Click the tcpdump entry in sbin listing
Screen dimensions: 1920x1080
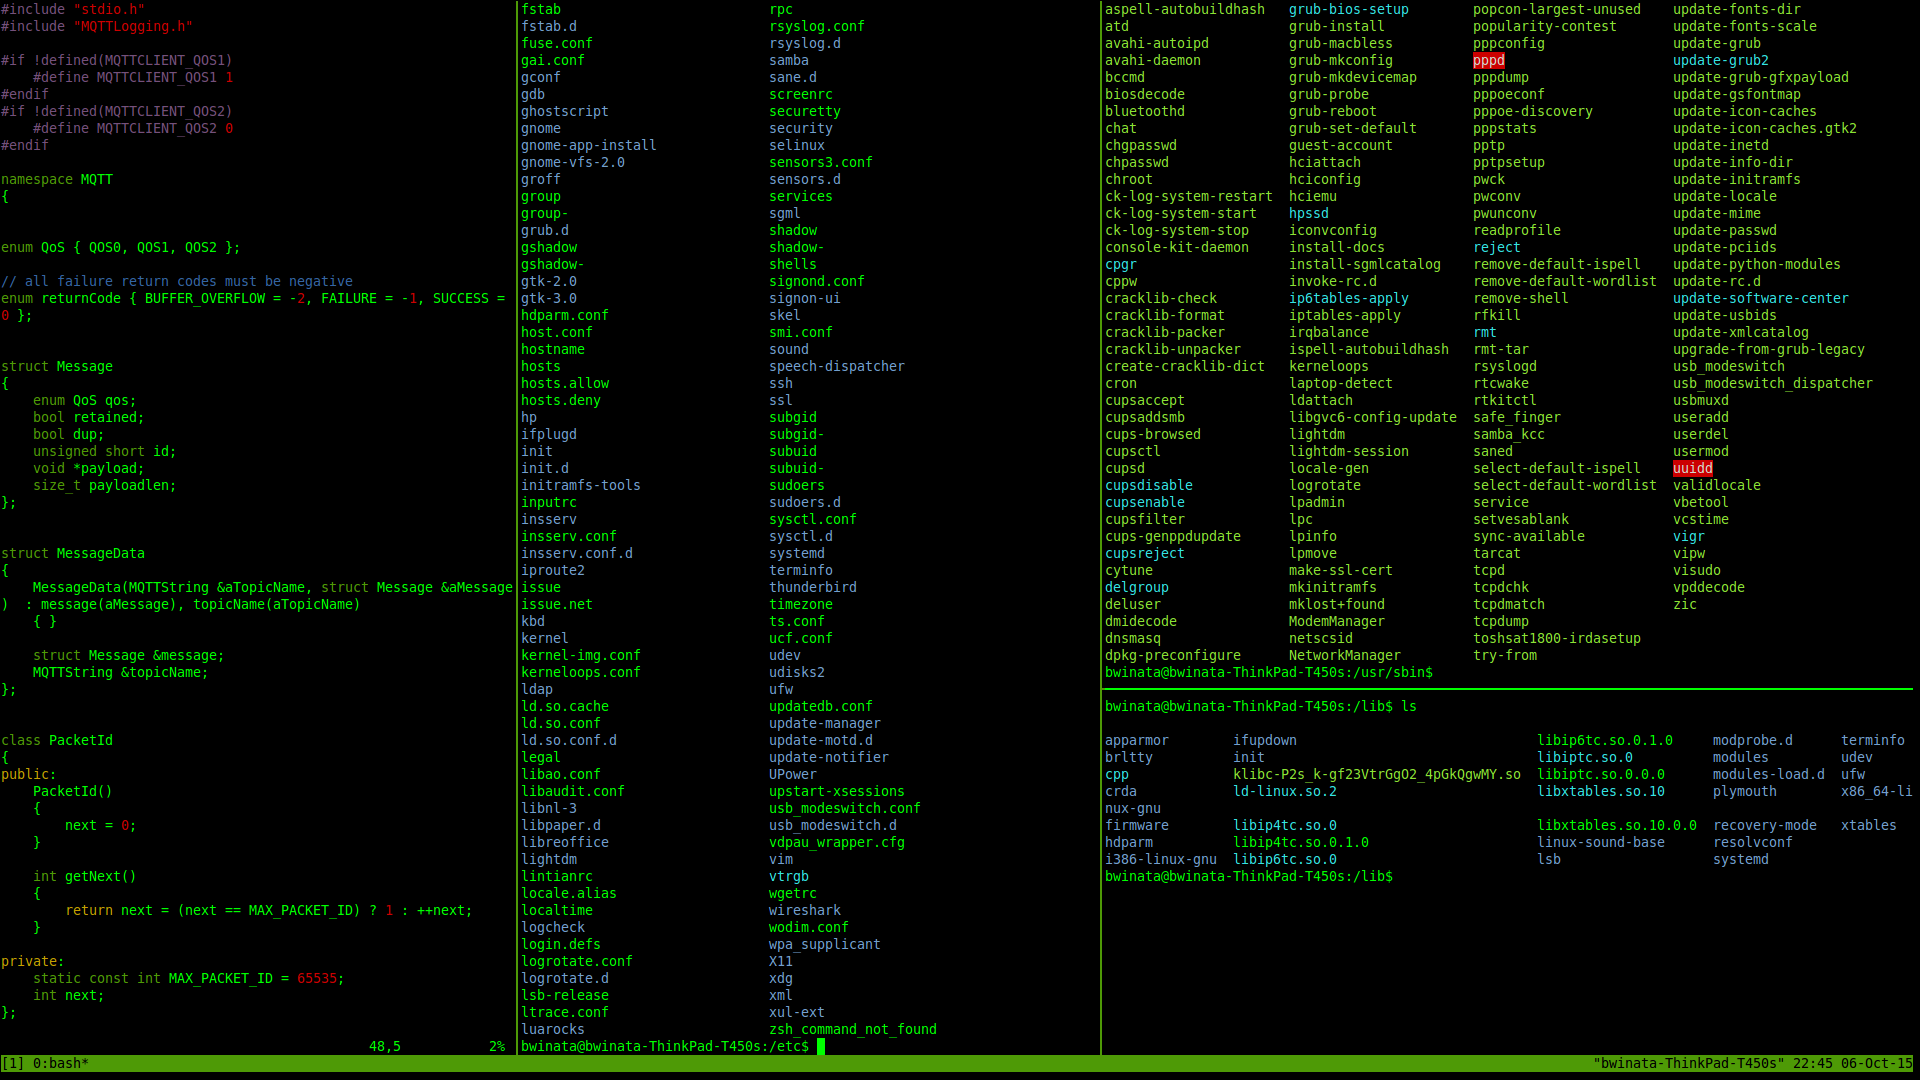point(1500,621)
